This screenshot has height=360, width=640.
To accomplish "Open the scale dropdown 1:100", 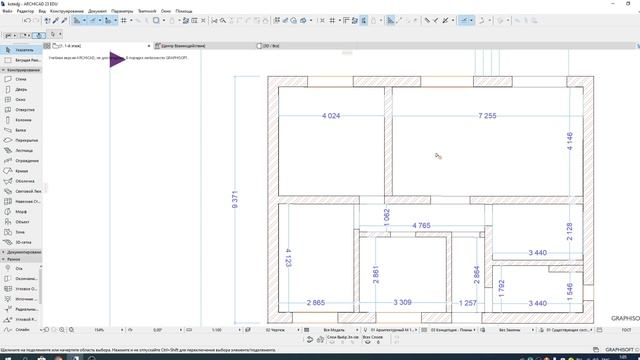I will coord(240,330).
